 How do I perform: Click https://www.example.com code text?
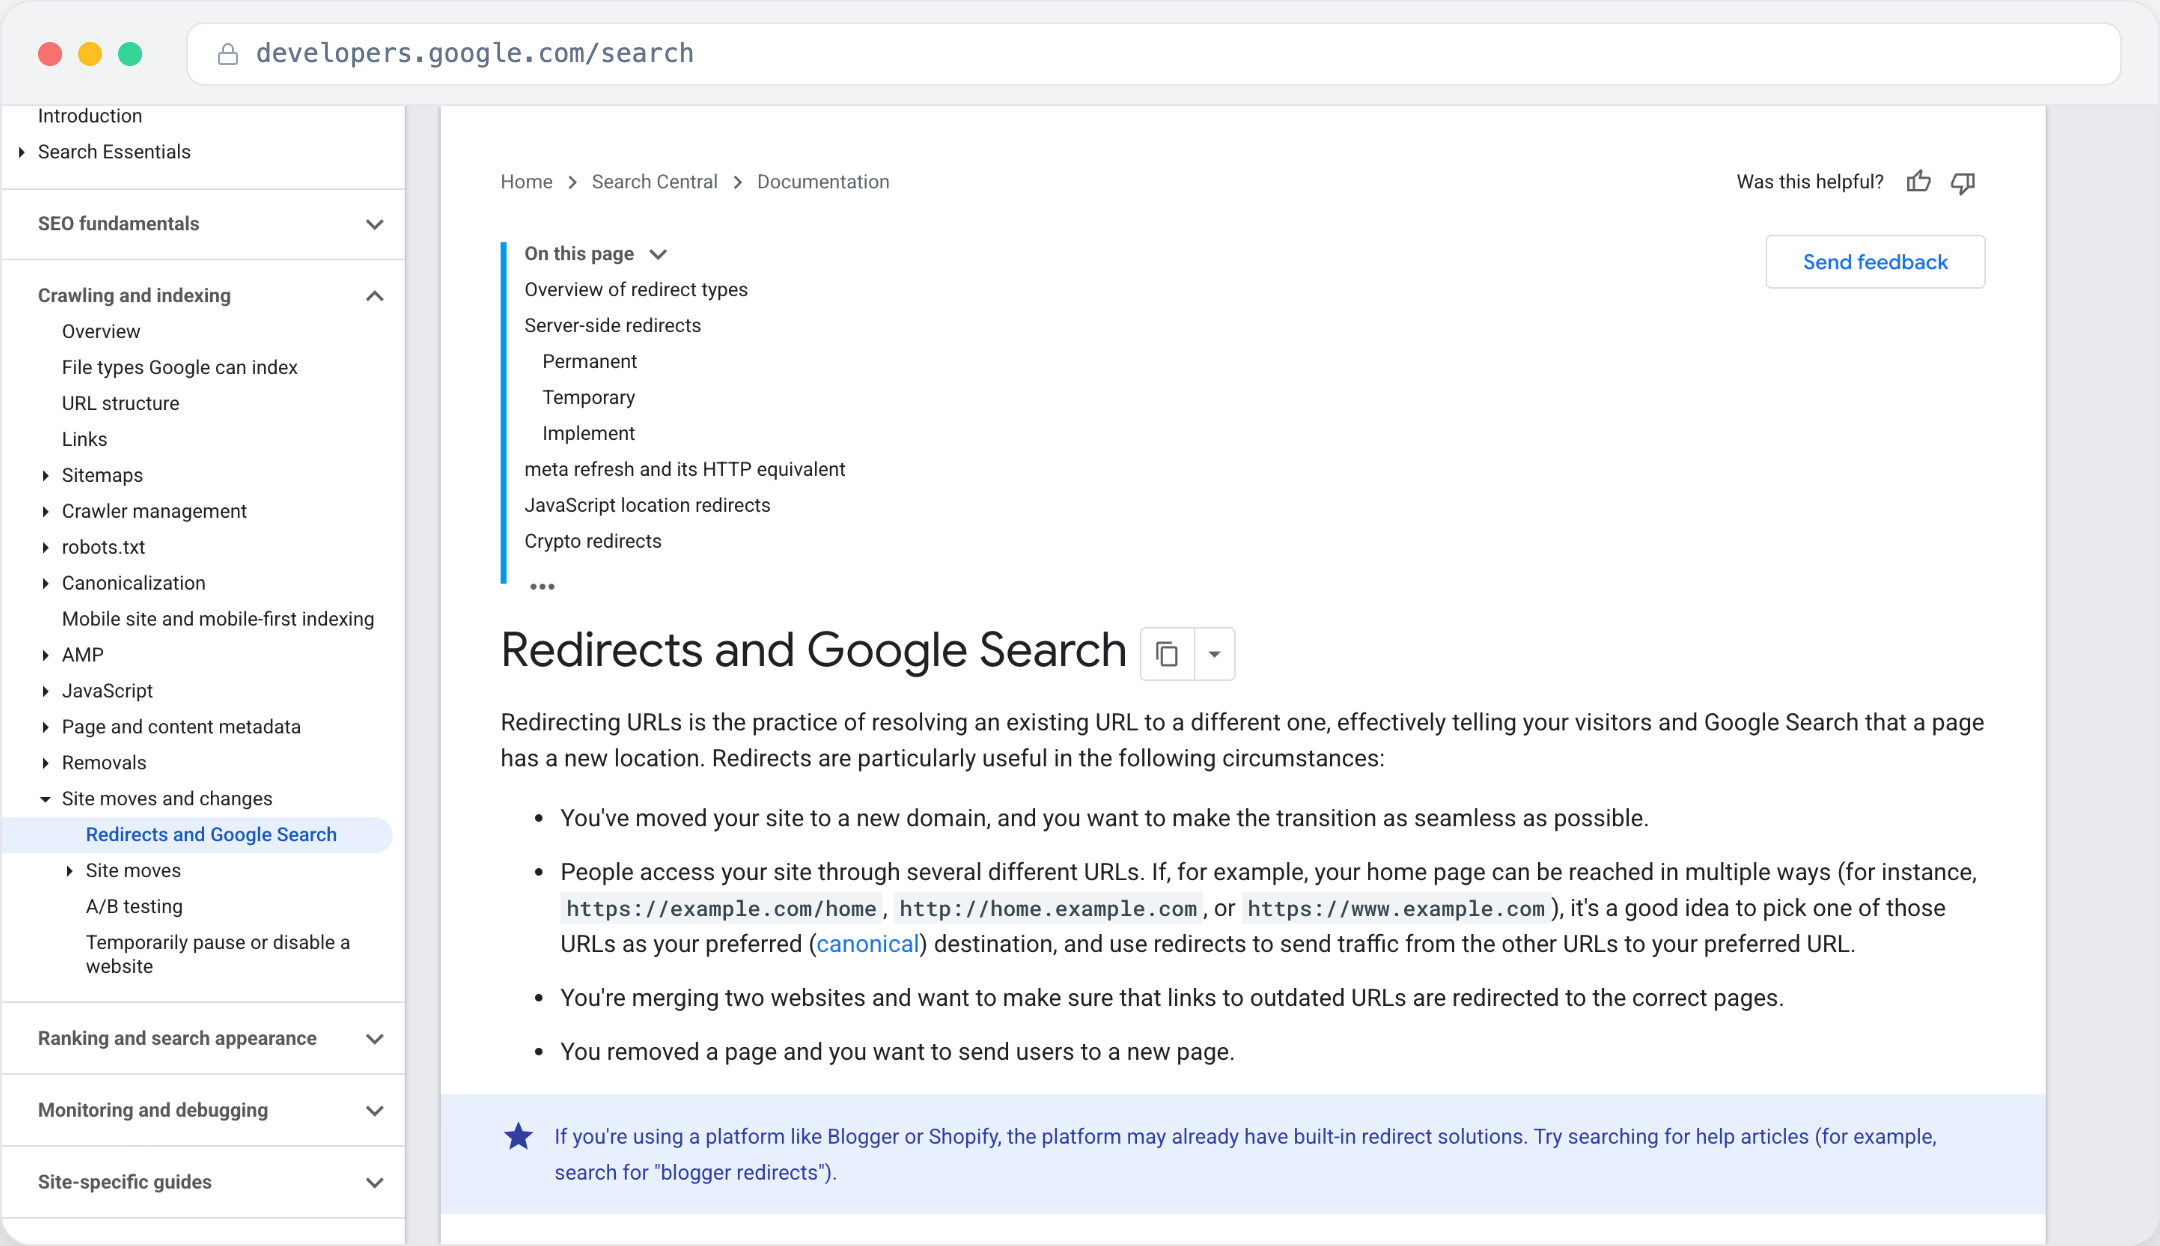[x=1396, y=909]
